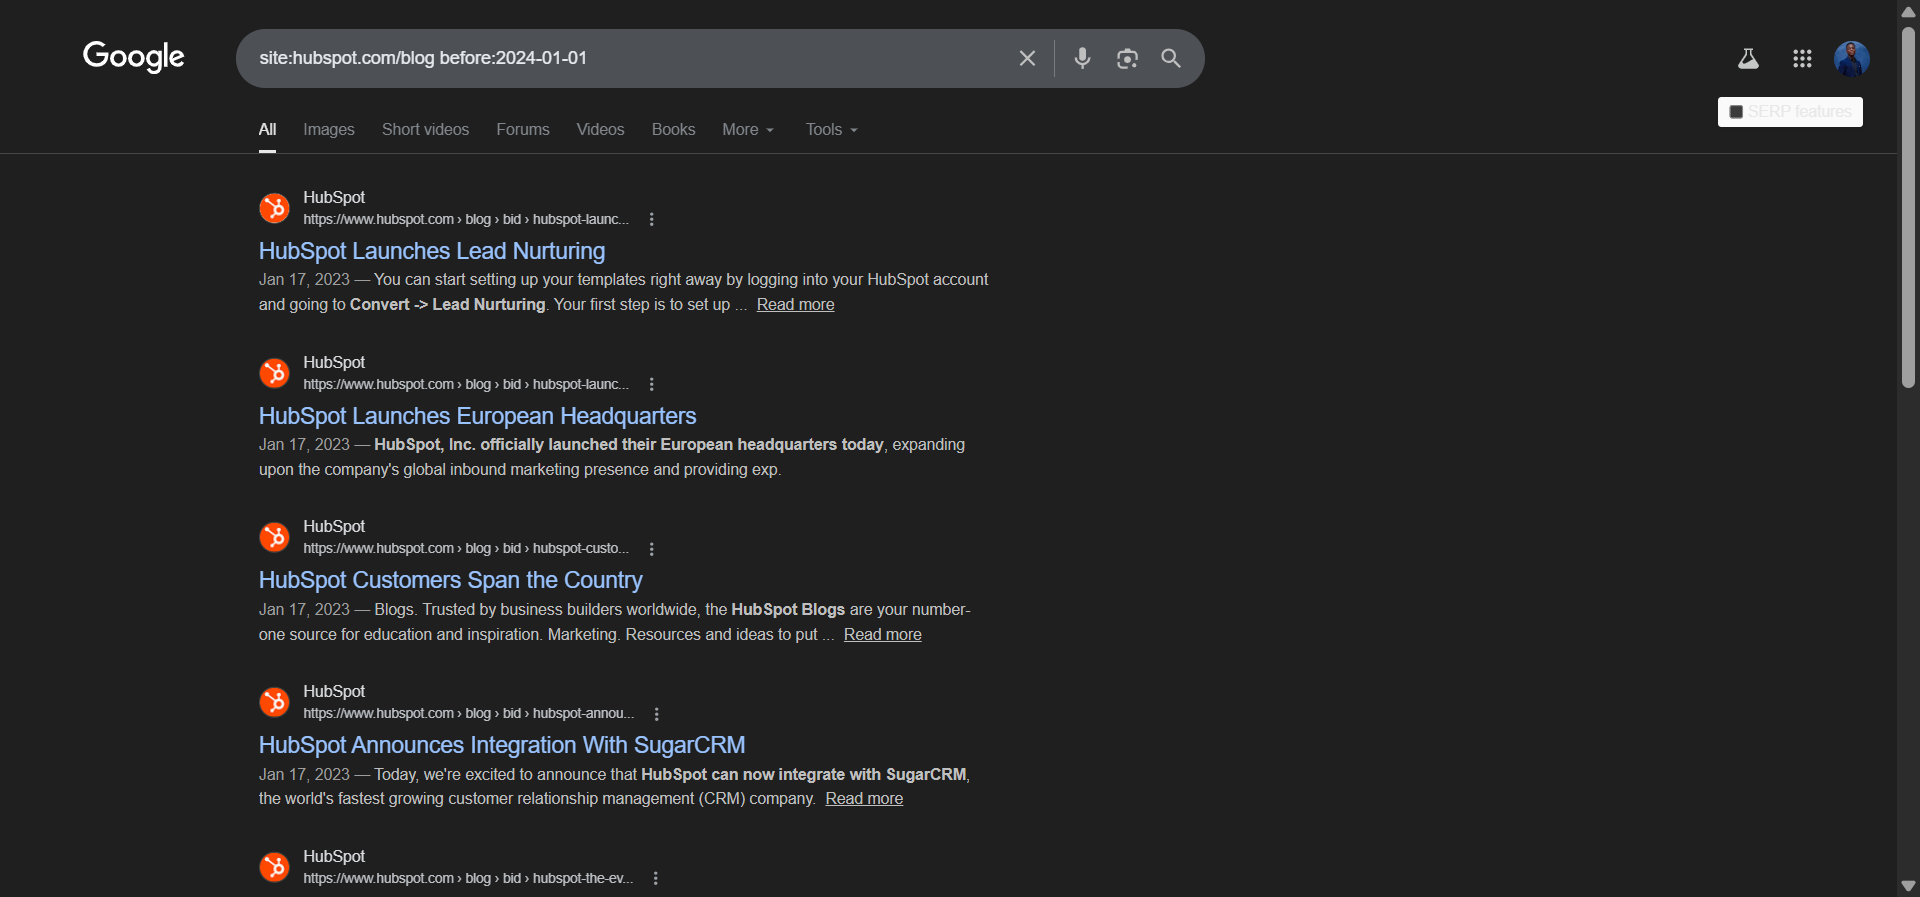This screenshot has width=1920, height=897.
Task: Open the HubSpot Announces Integration With SugarCRM result
Action: (x=502, y=745)
